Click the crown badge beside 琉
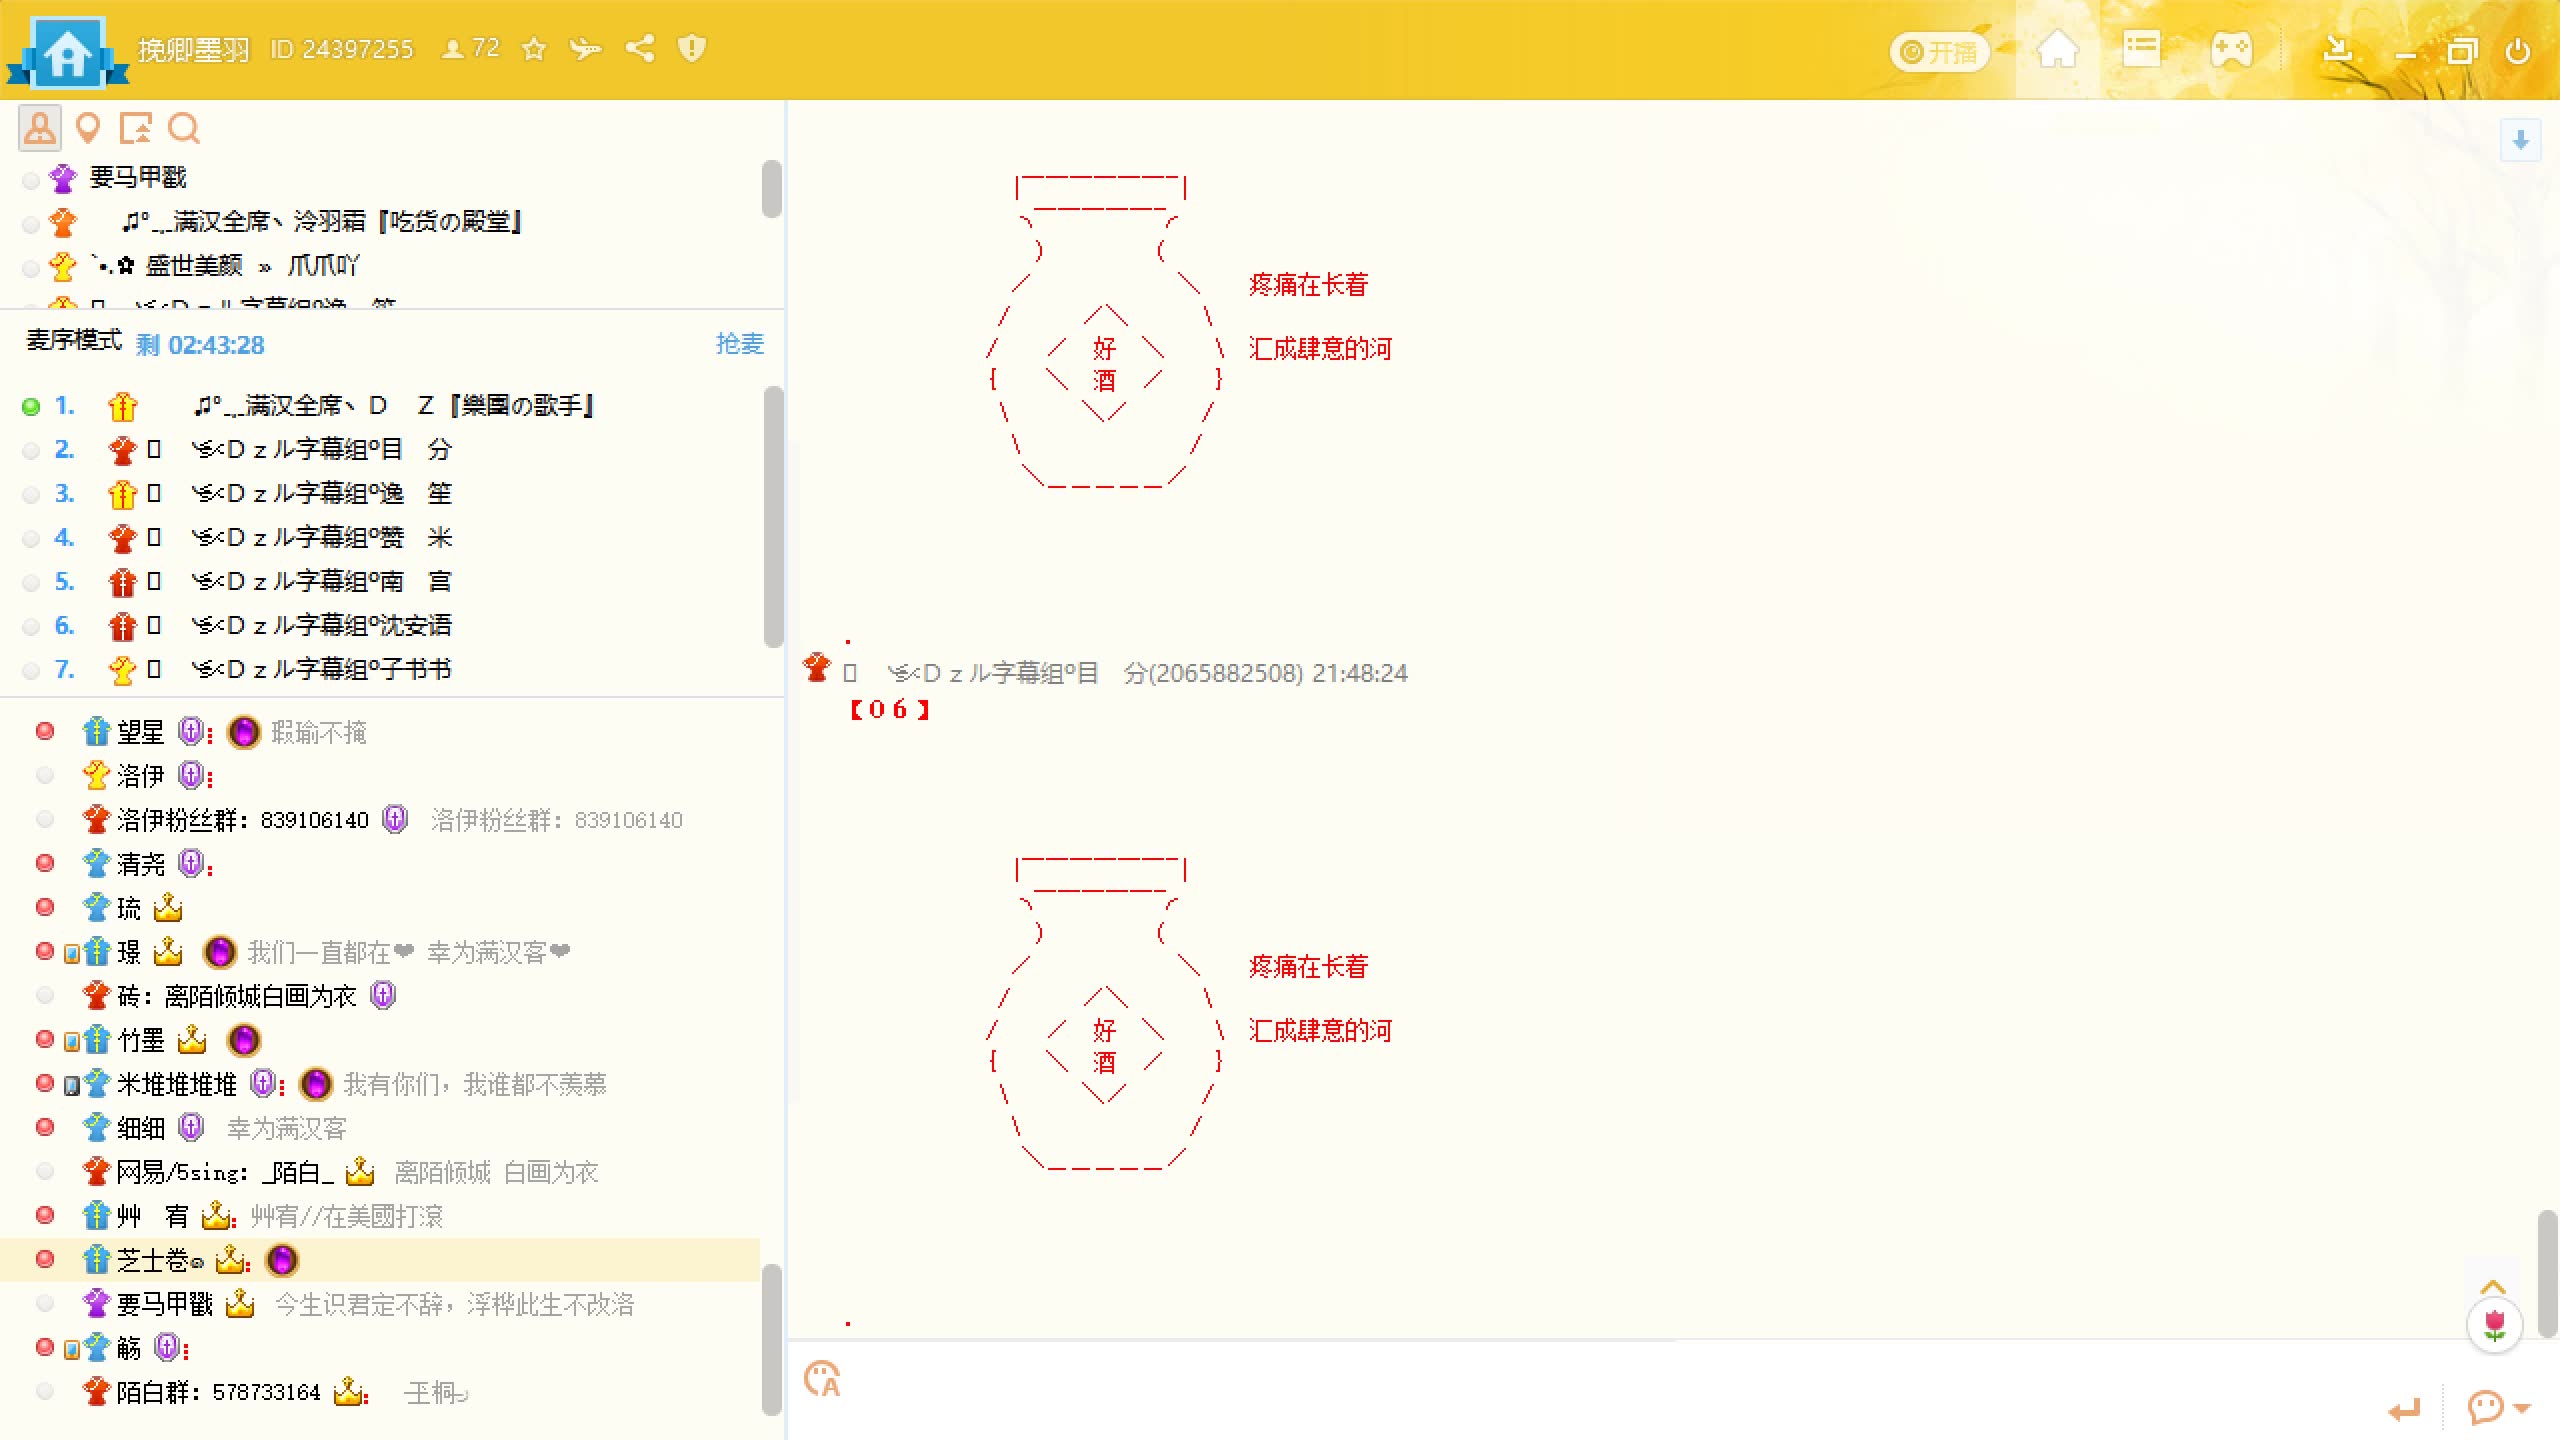2560x1440 pixels. [168, 907]
